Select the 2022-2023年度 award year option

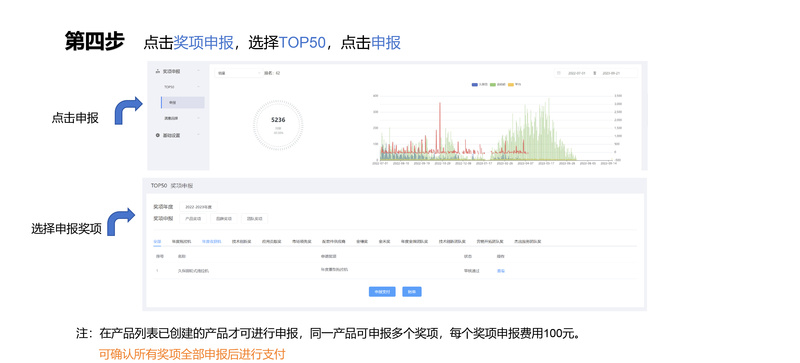tap(198, 207)
